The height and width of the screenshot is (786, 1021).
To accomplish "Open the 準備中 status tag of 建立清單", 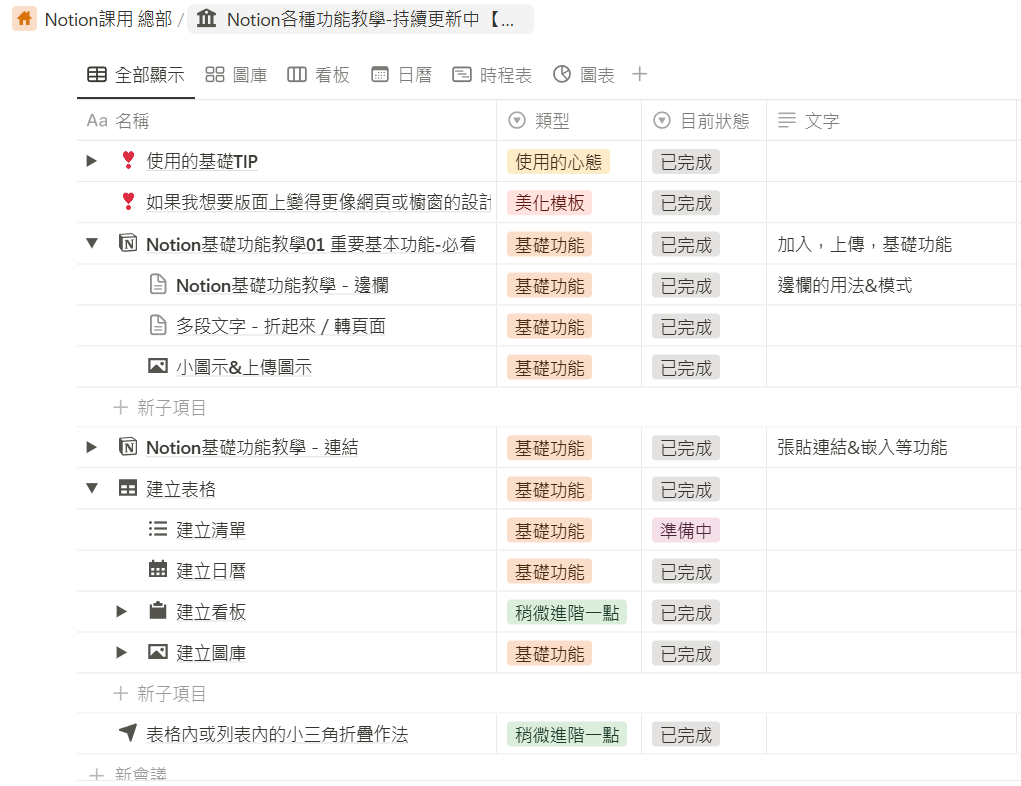I will point(686,531).
